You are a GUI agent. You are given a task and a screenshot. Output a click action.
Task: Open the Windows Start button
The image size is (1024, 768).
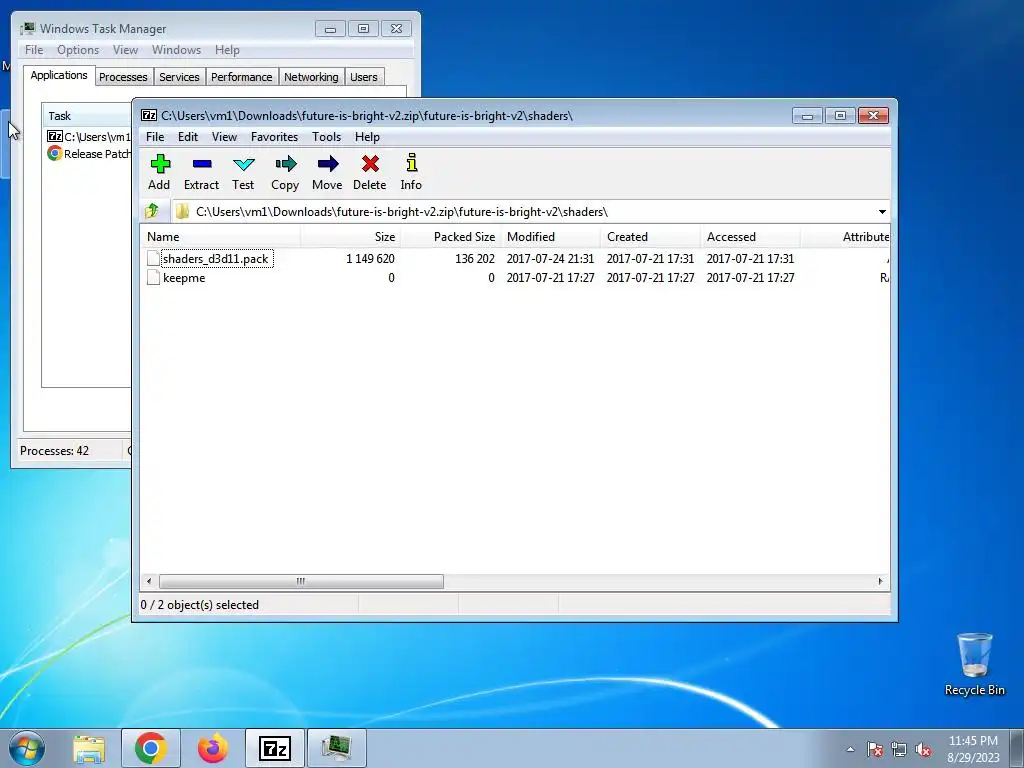coord(27,748)
